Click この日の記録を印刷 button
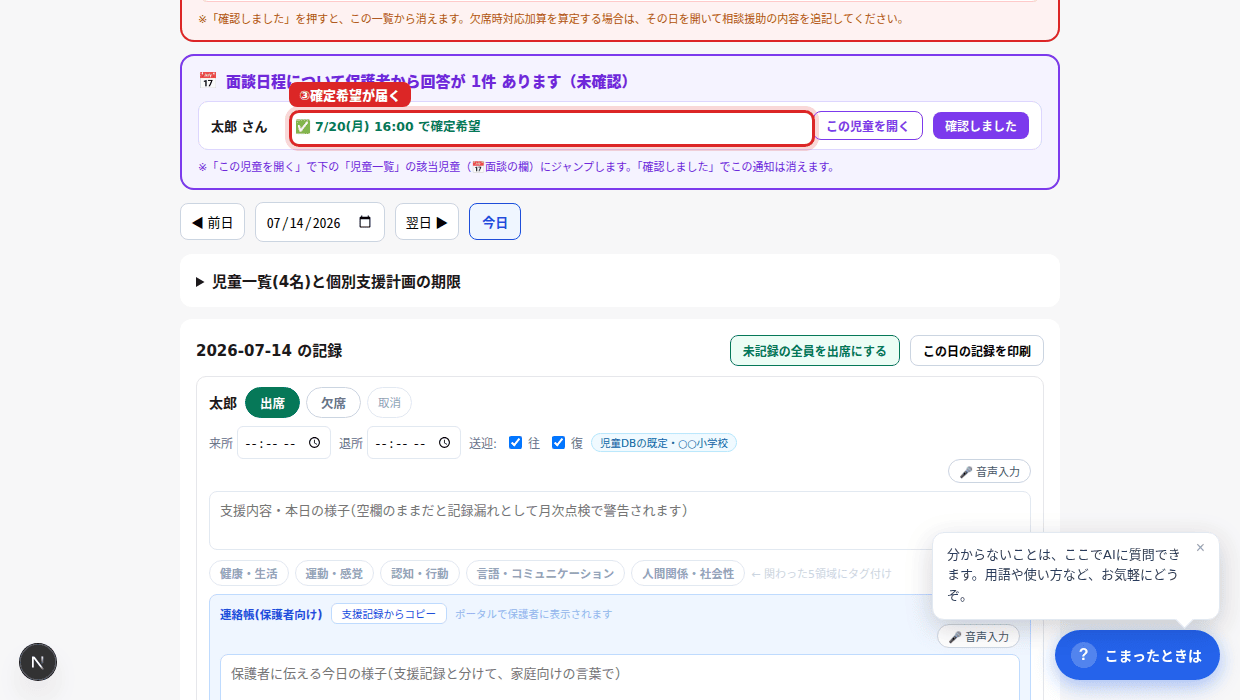The width and height of the screenshot is (1240, 700). click(x=977, y=351)
